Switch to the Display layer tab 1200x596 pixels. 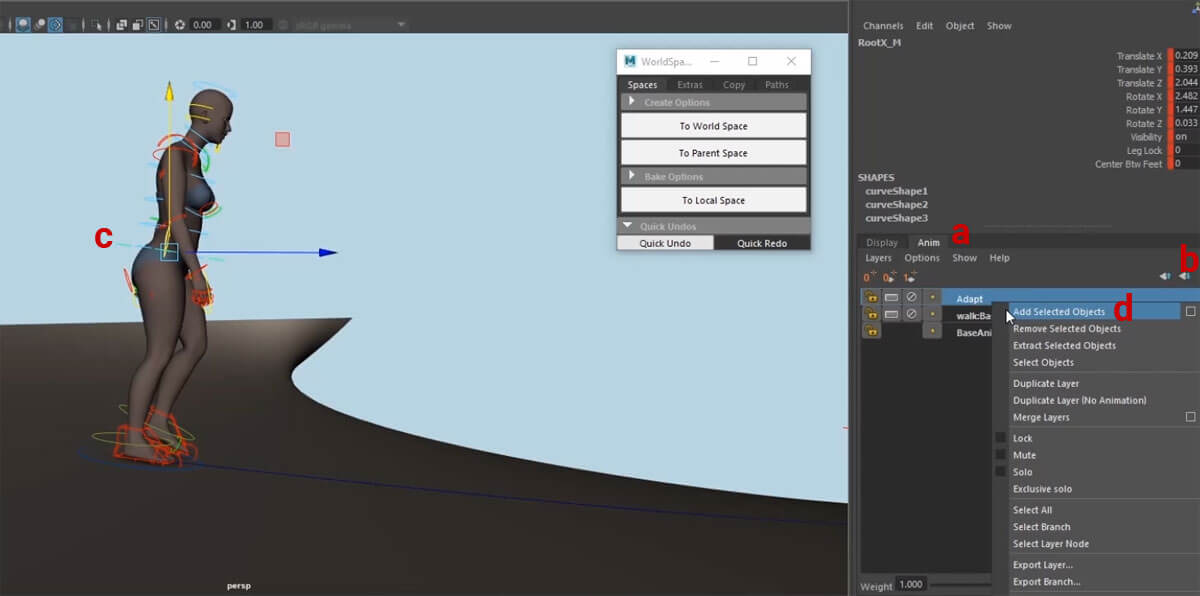click(x=881, y=242)
